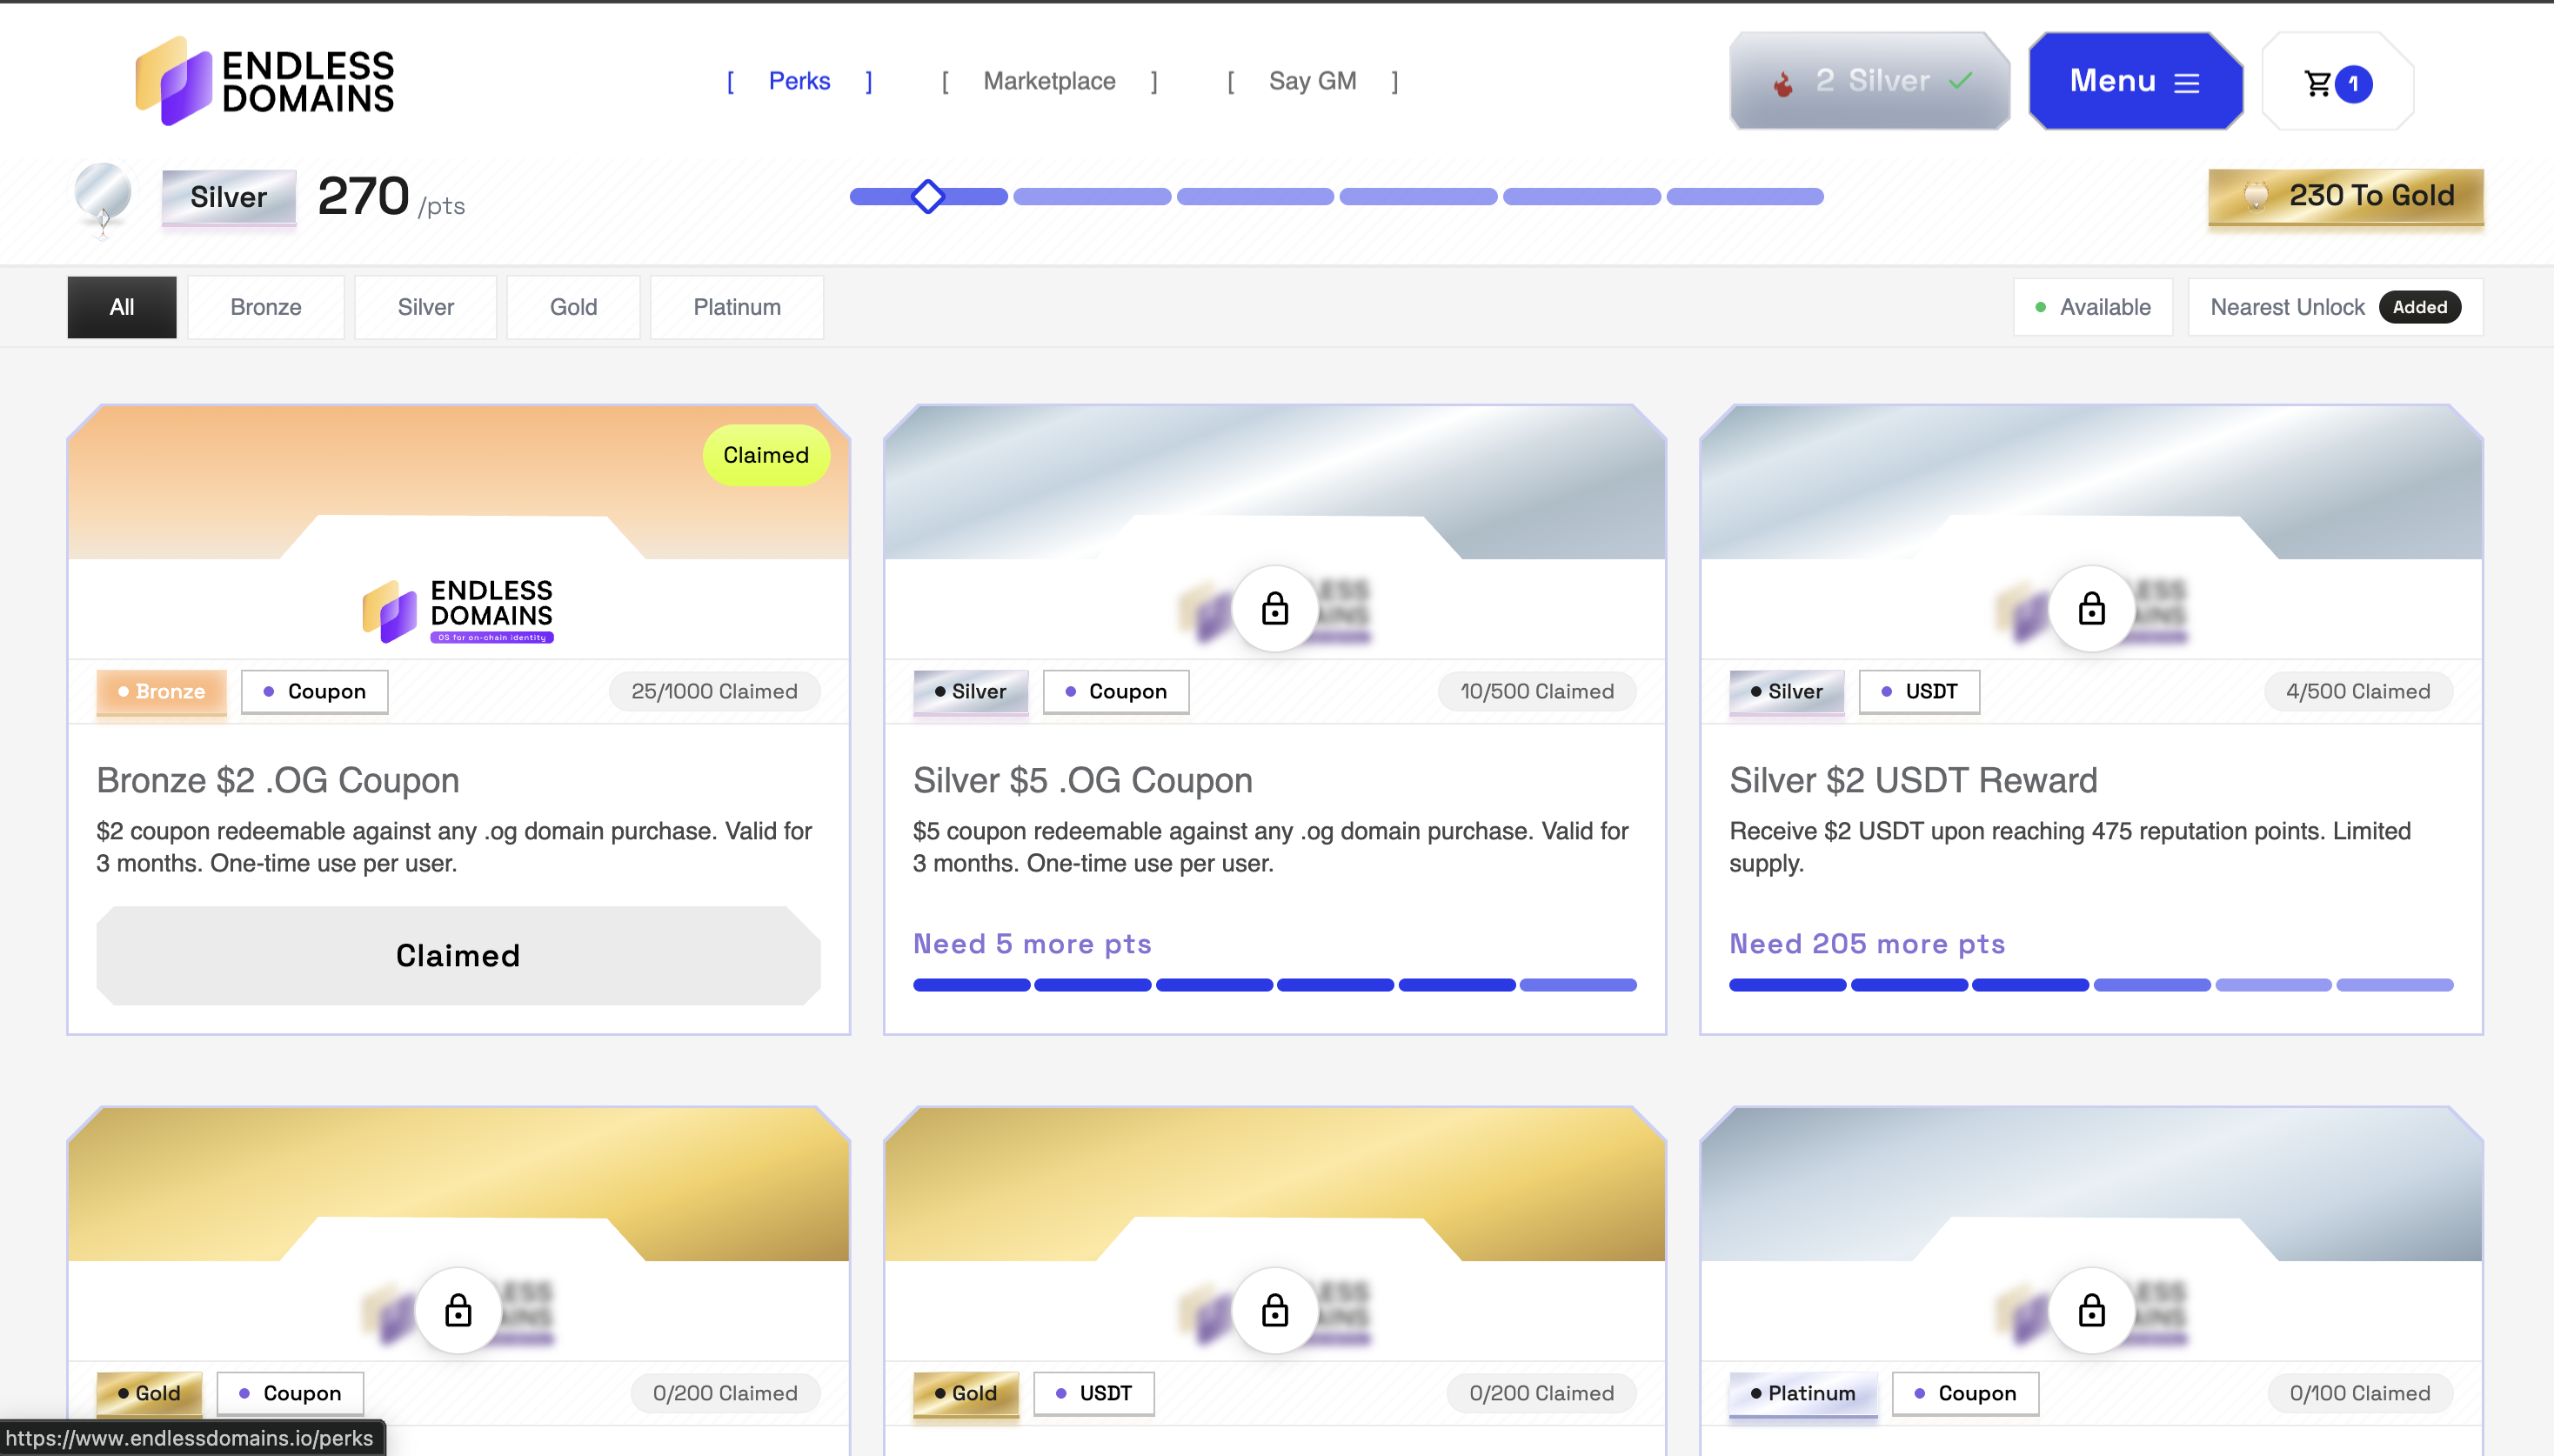Click progress bar under Need 205 more pts
Viewport: 2554px width, 1456px height.
[2091, 985]
